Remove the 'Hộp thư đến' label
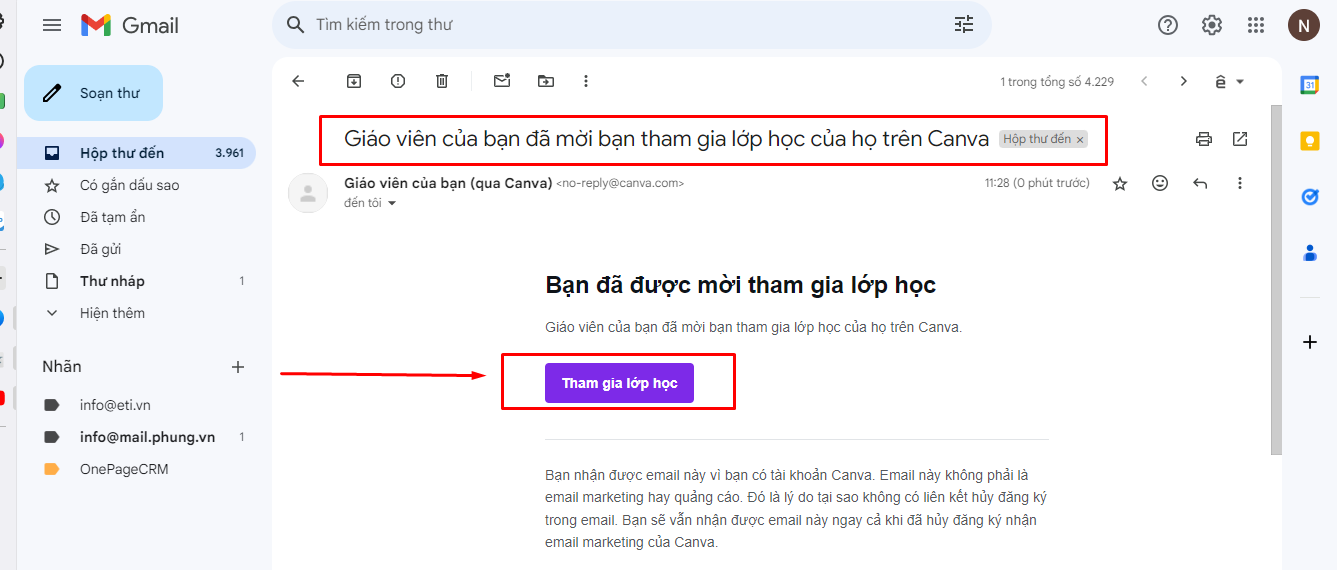Screen dimensions: 1337x570 coord(1080,140)
